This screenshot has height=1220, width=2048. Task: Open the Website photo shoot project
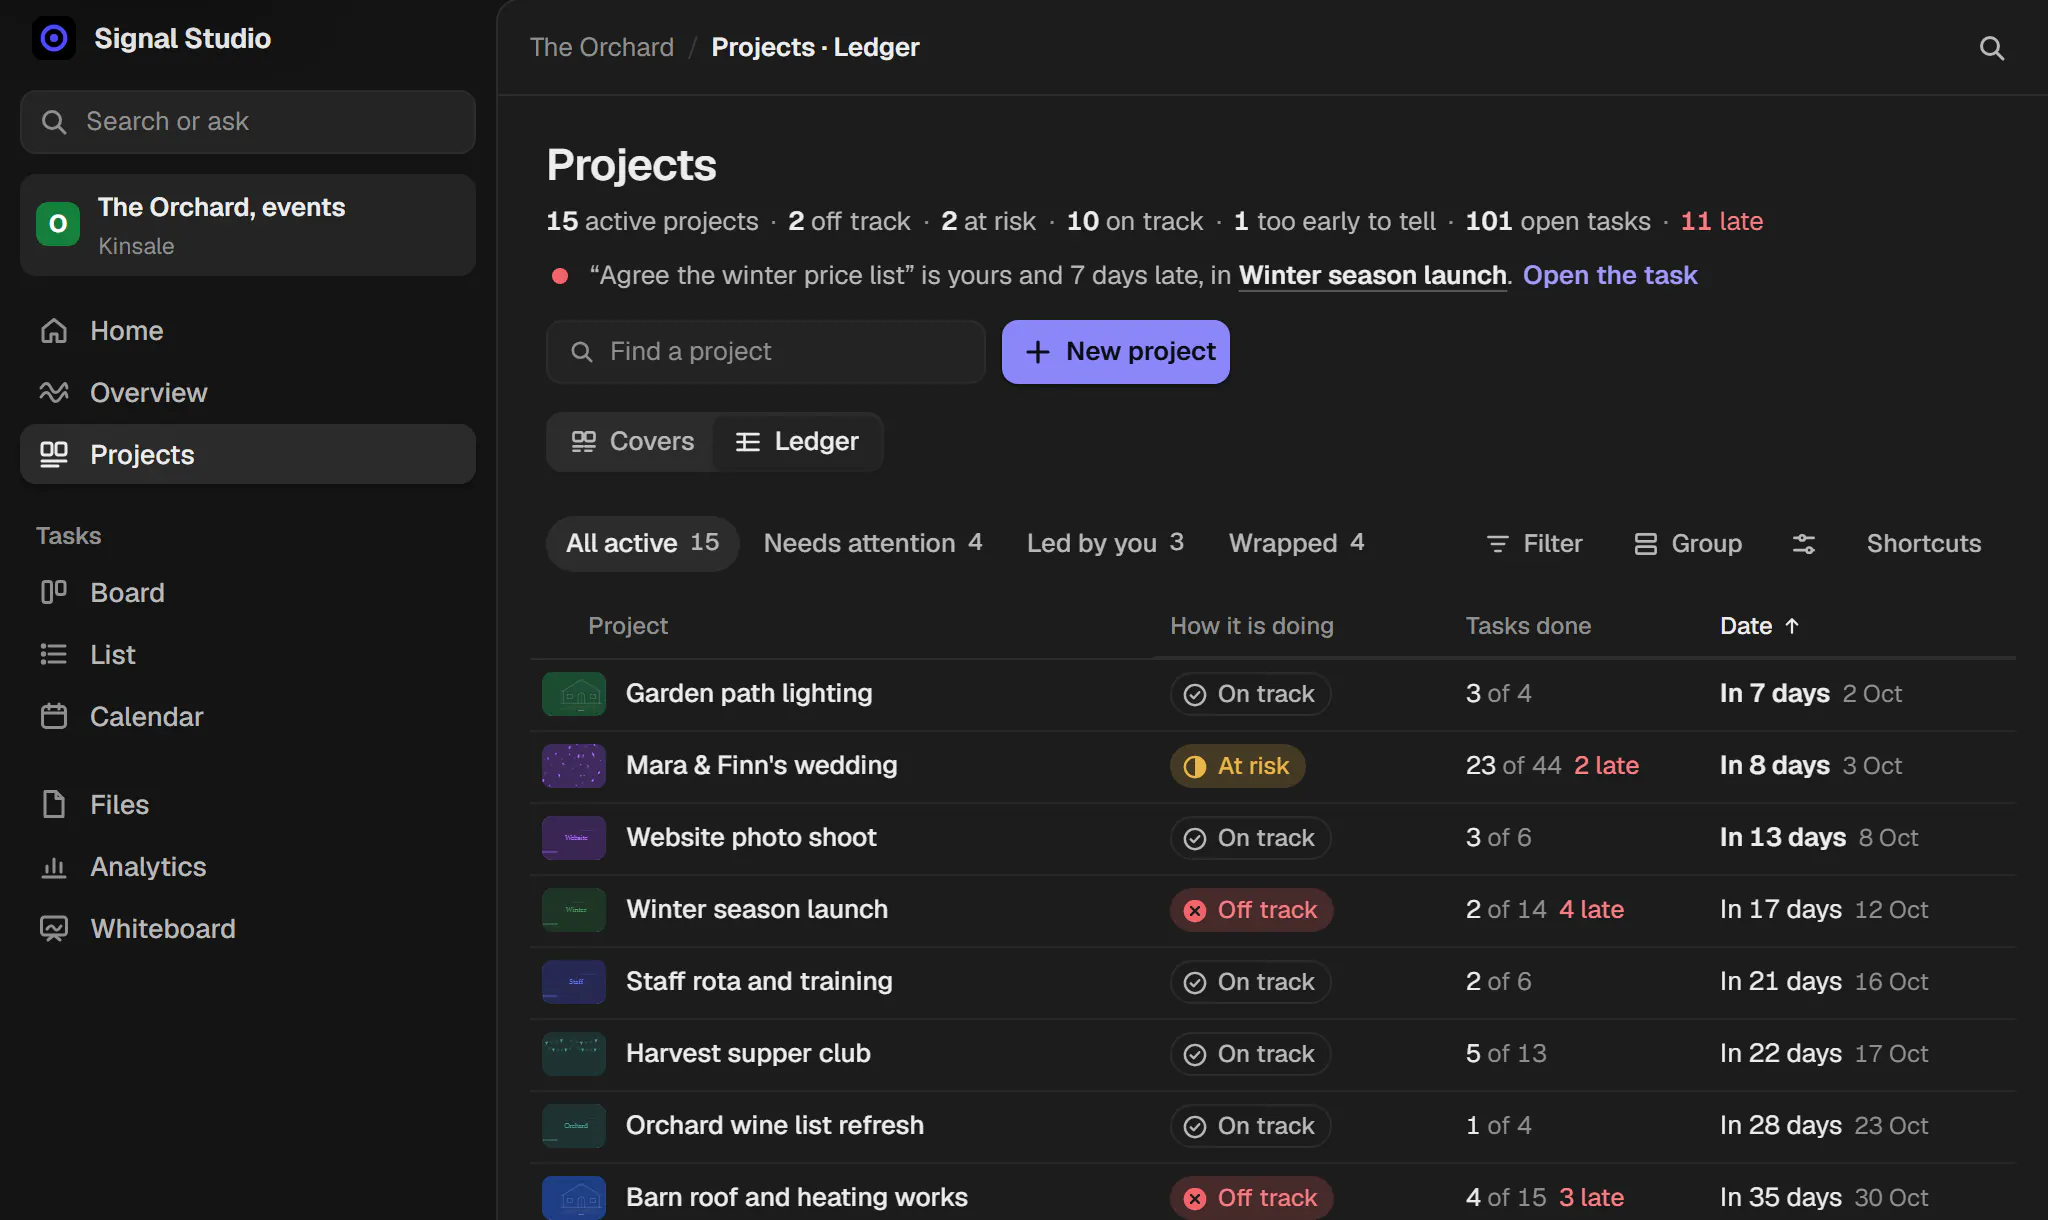click(x=751, y=838)
